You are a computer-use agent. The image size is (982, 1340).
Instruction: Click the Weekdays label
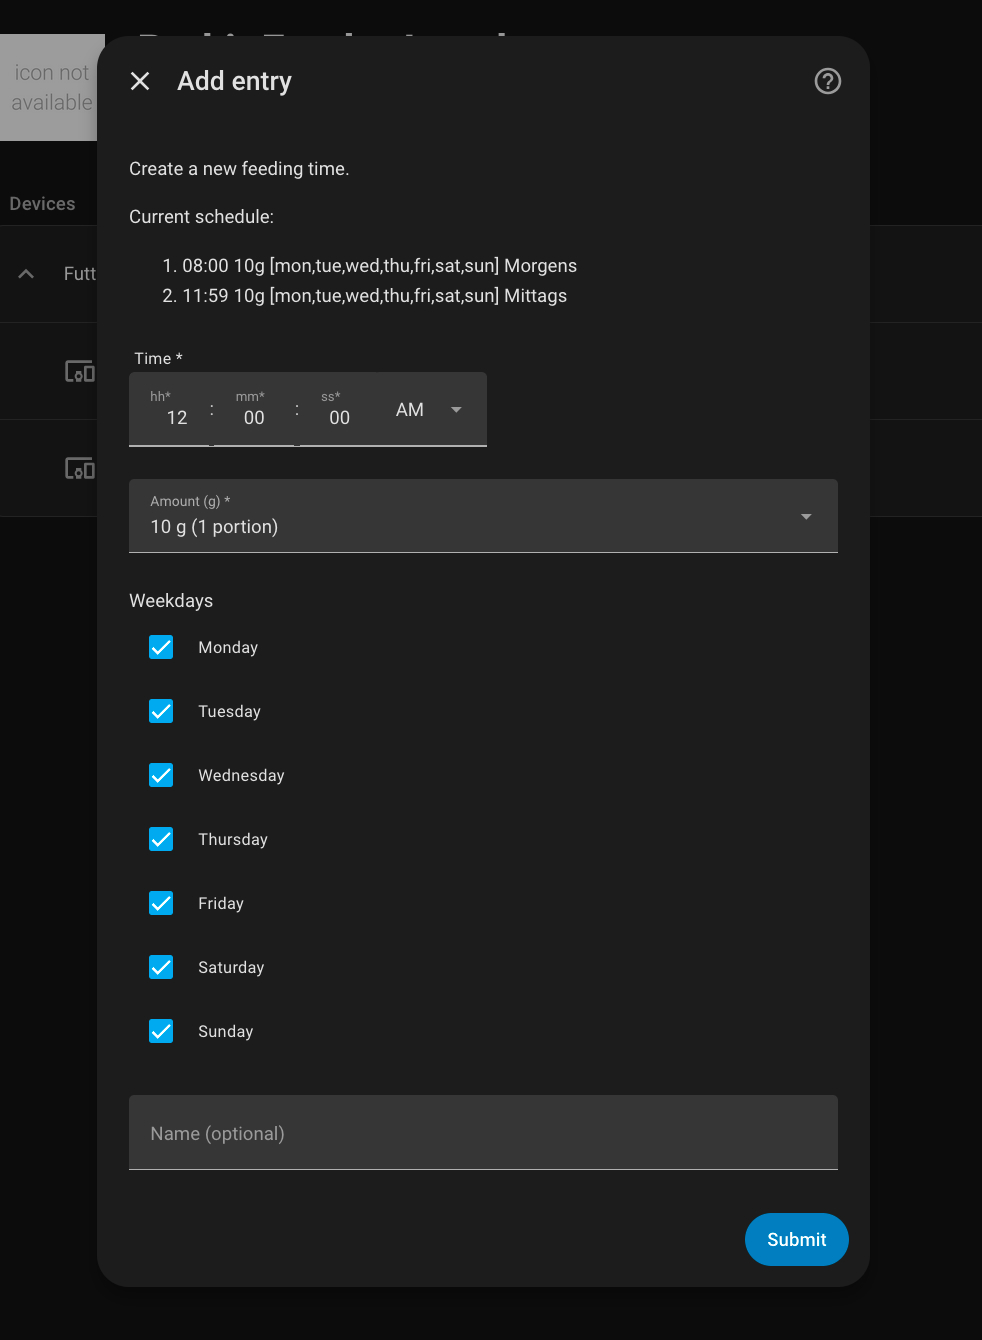pos(171,601)
